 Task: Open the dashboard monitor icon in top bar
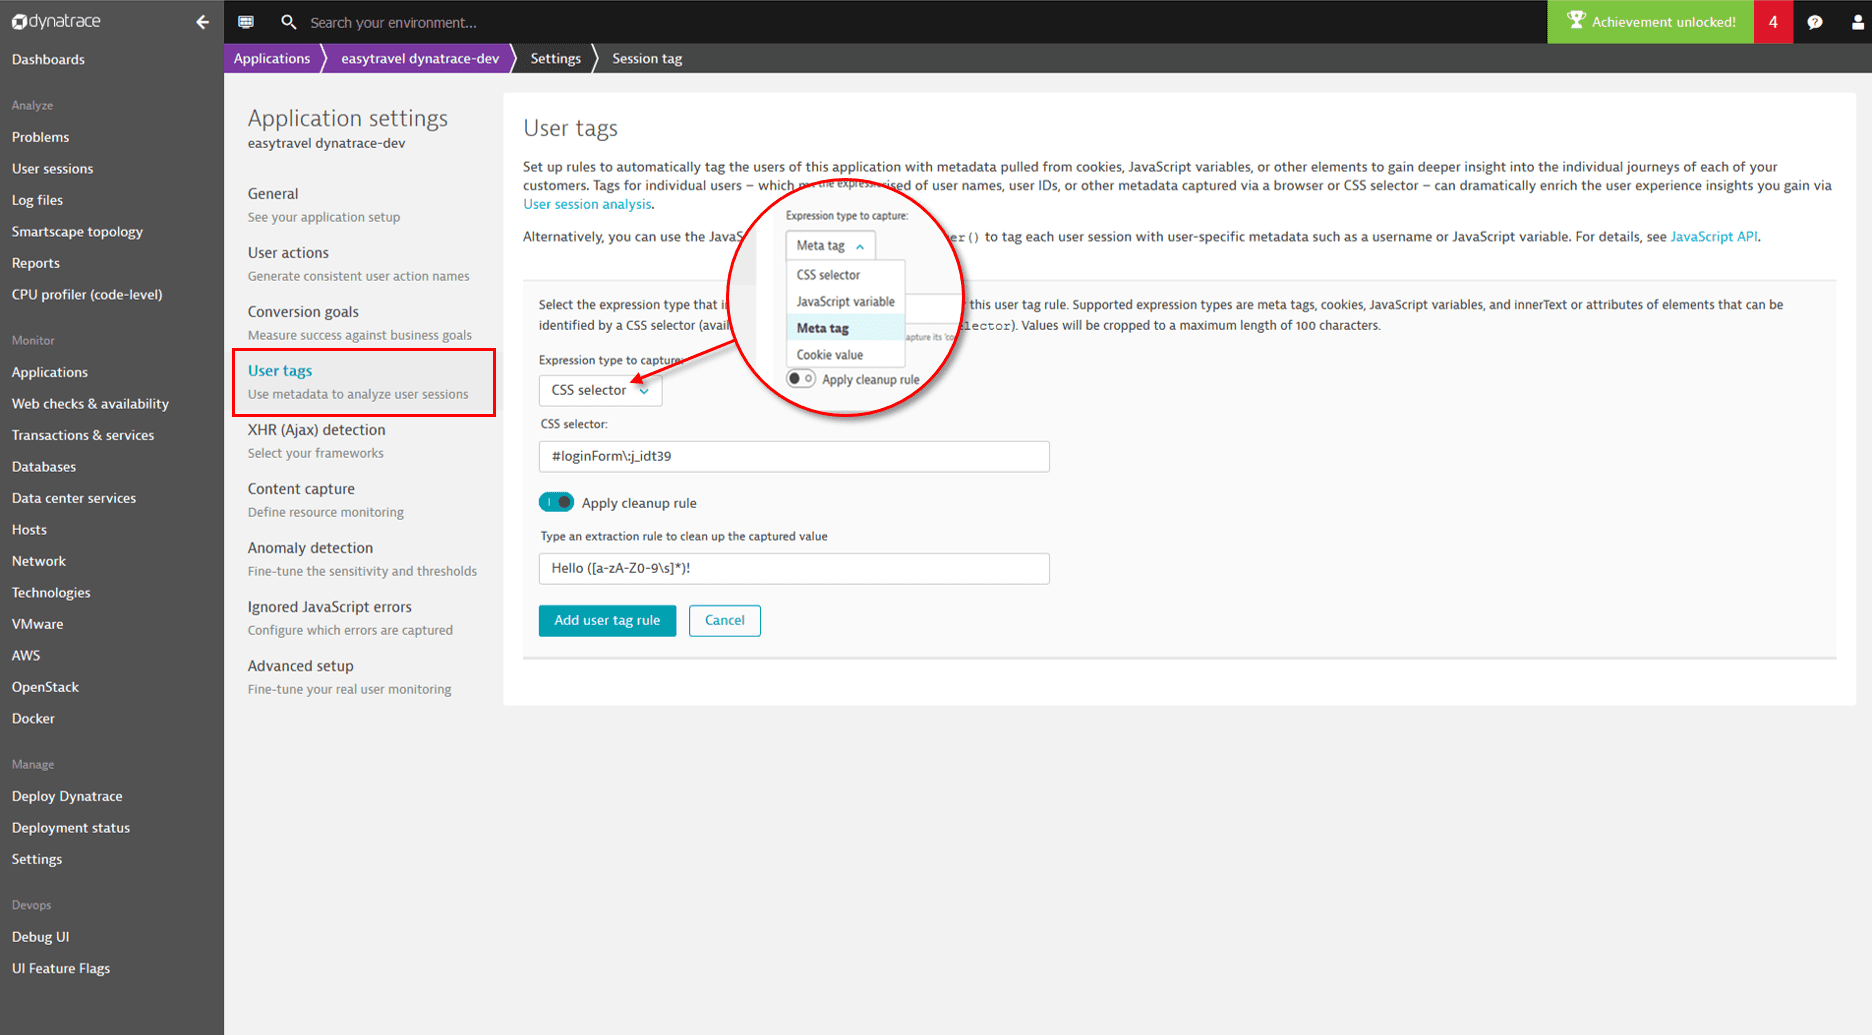(x=246, y=21)
